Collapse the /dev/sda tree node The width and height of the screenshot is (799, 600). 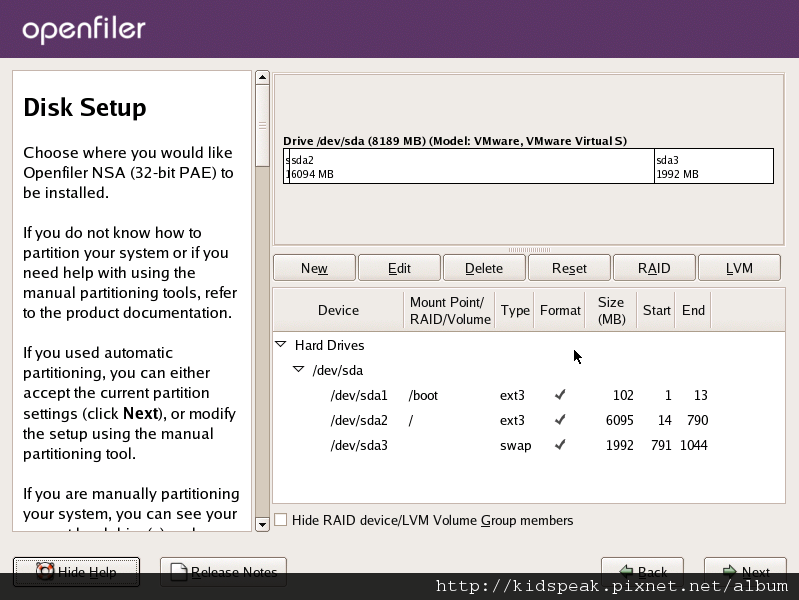(x=299, y=370)
